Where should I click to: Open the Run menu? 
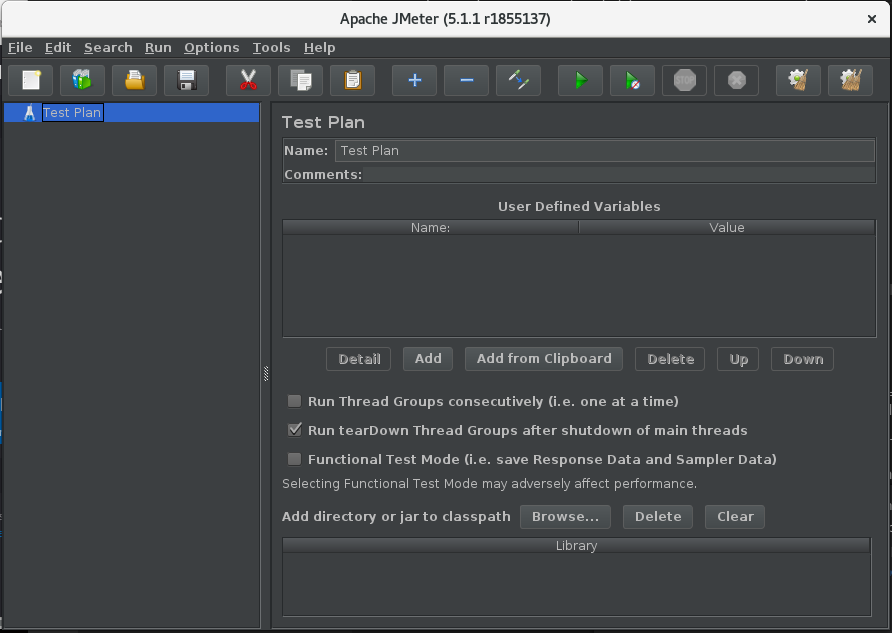[x=158, y=47]
